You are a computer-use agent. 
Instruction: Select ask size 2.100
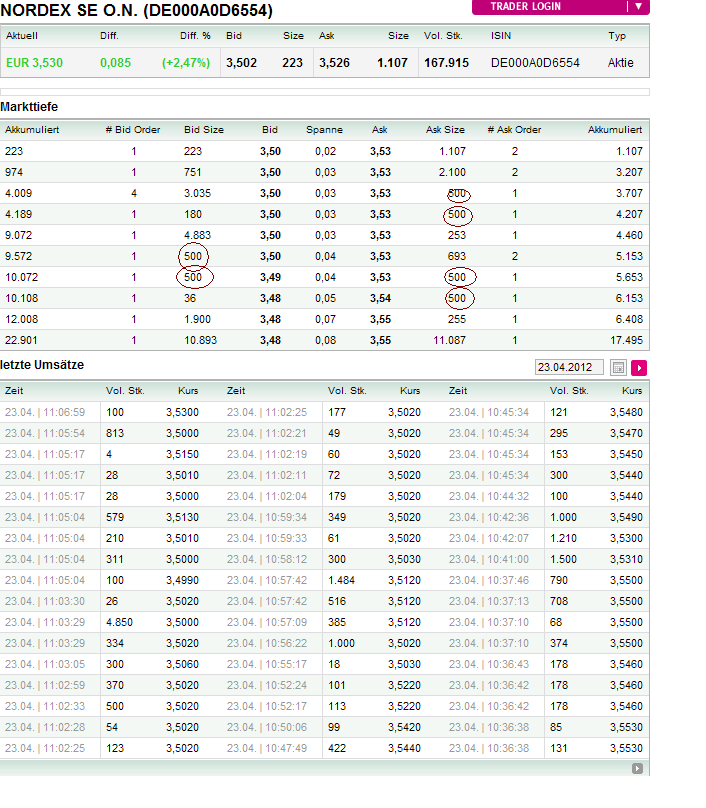point(452,173)
